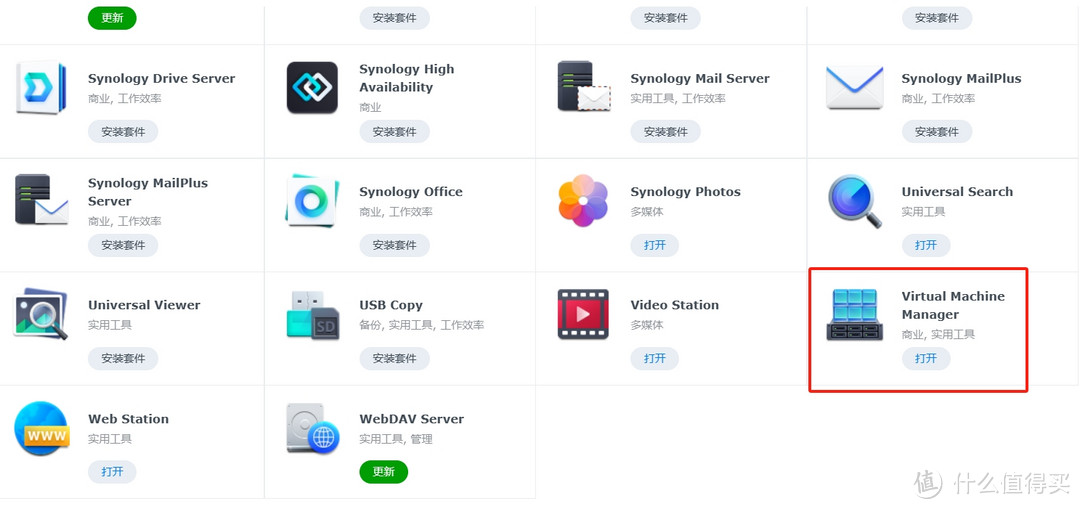Click the WebDAV Server title
Viewport: 1080px width, 509px height.
coord(412,419)
